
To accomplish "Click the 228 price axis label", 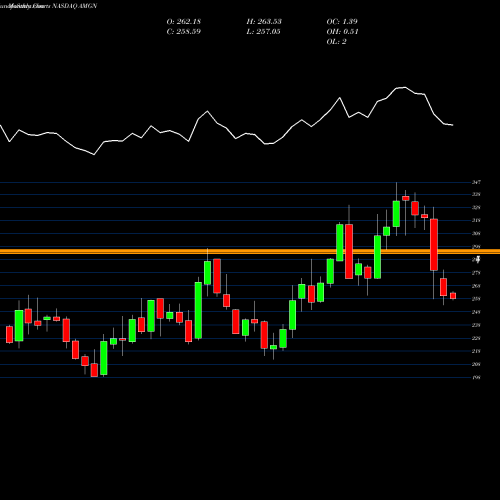I will pos(476,338).
